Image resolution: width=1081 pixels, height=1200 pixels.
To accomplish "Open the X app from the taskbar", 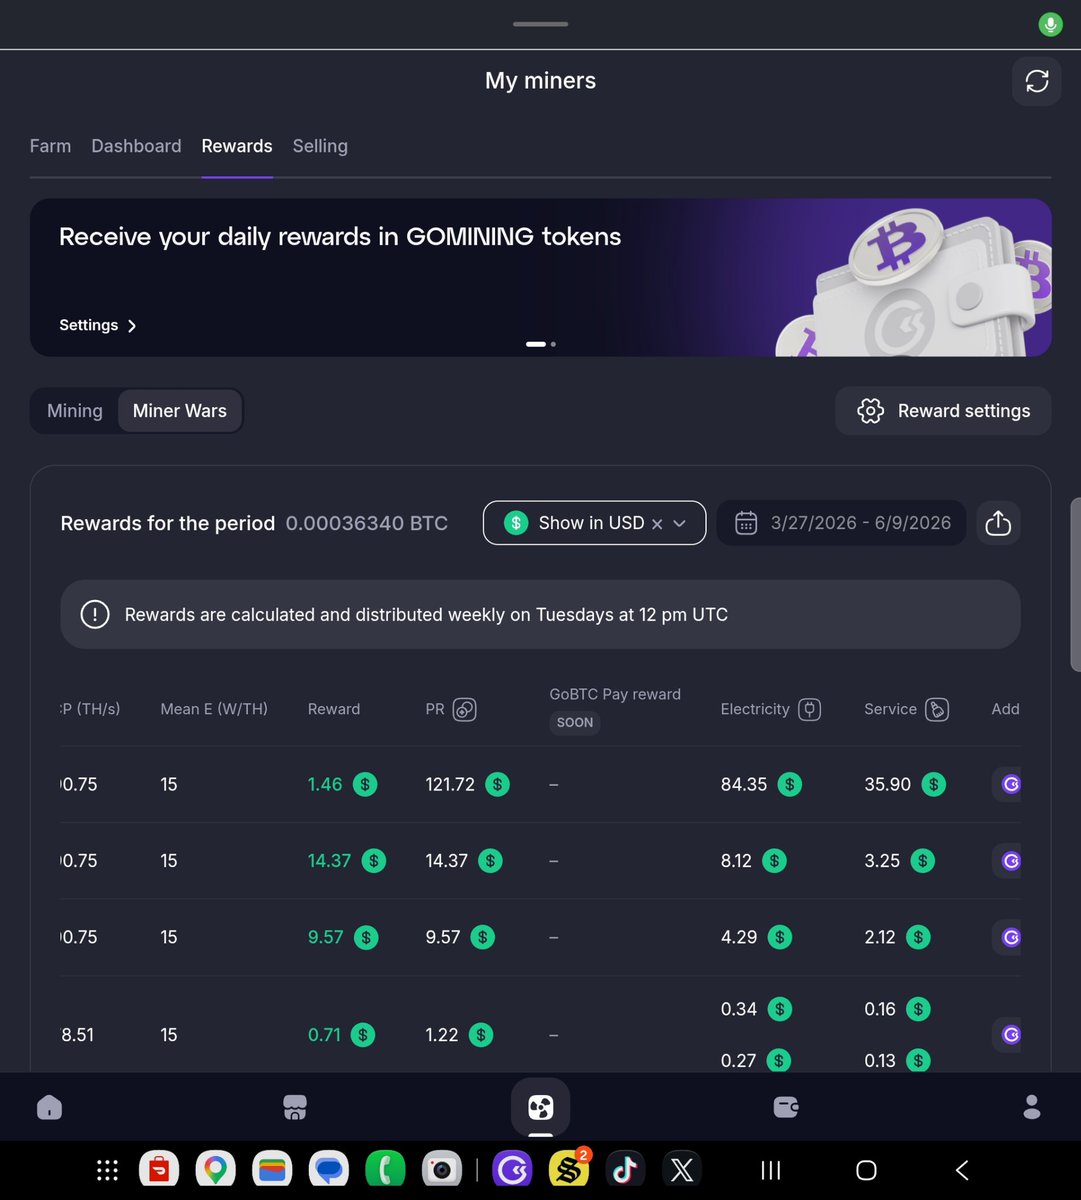I will pos(682,1169).
